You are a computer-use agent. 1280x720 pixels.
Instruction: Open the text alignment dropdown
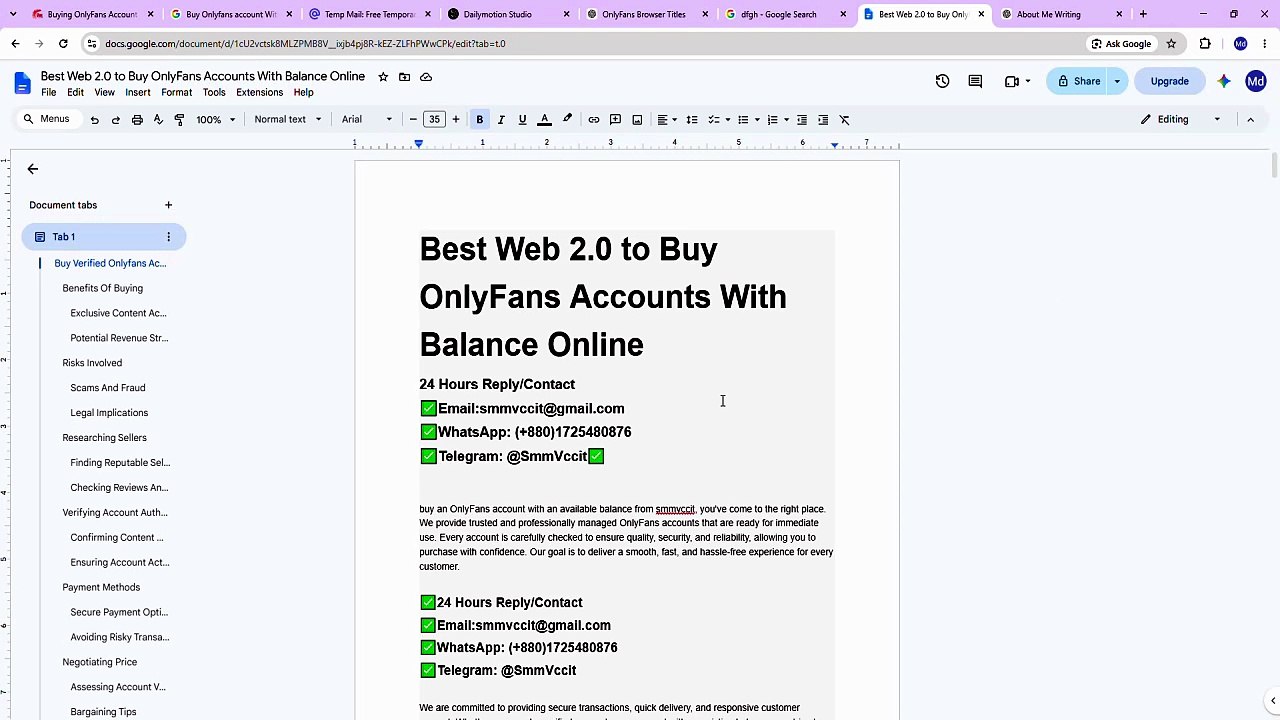(666, 120)
